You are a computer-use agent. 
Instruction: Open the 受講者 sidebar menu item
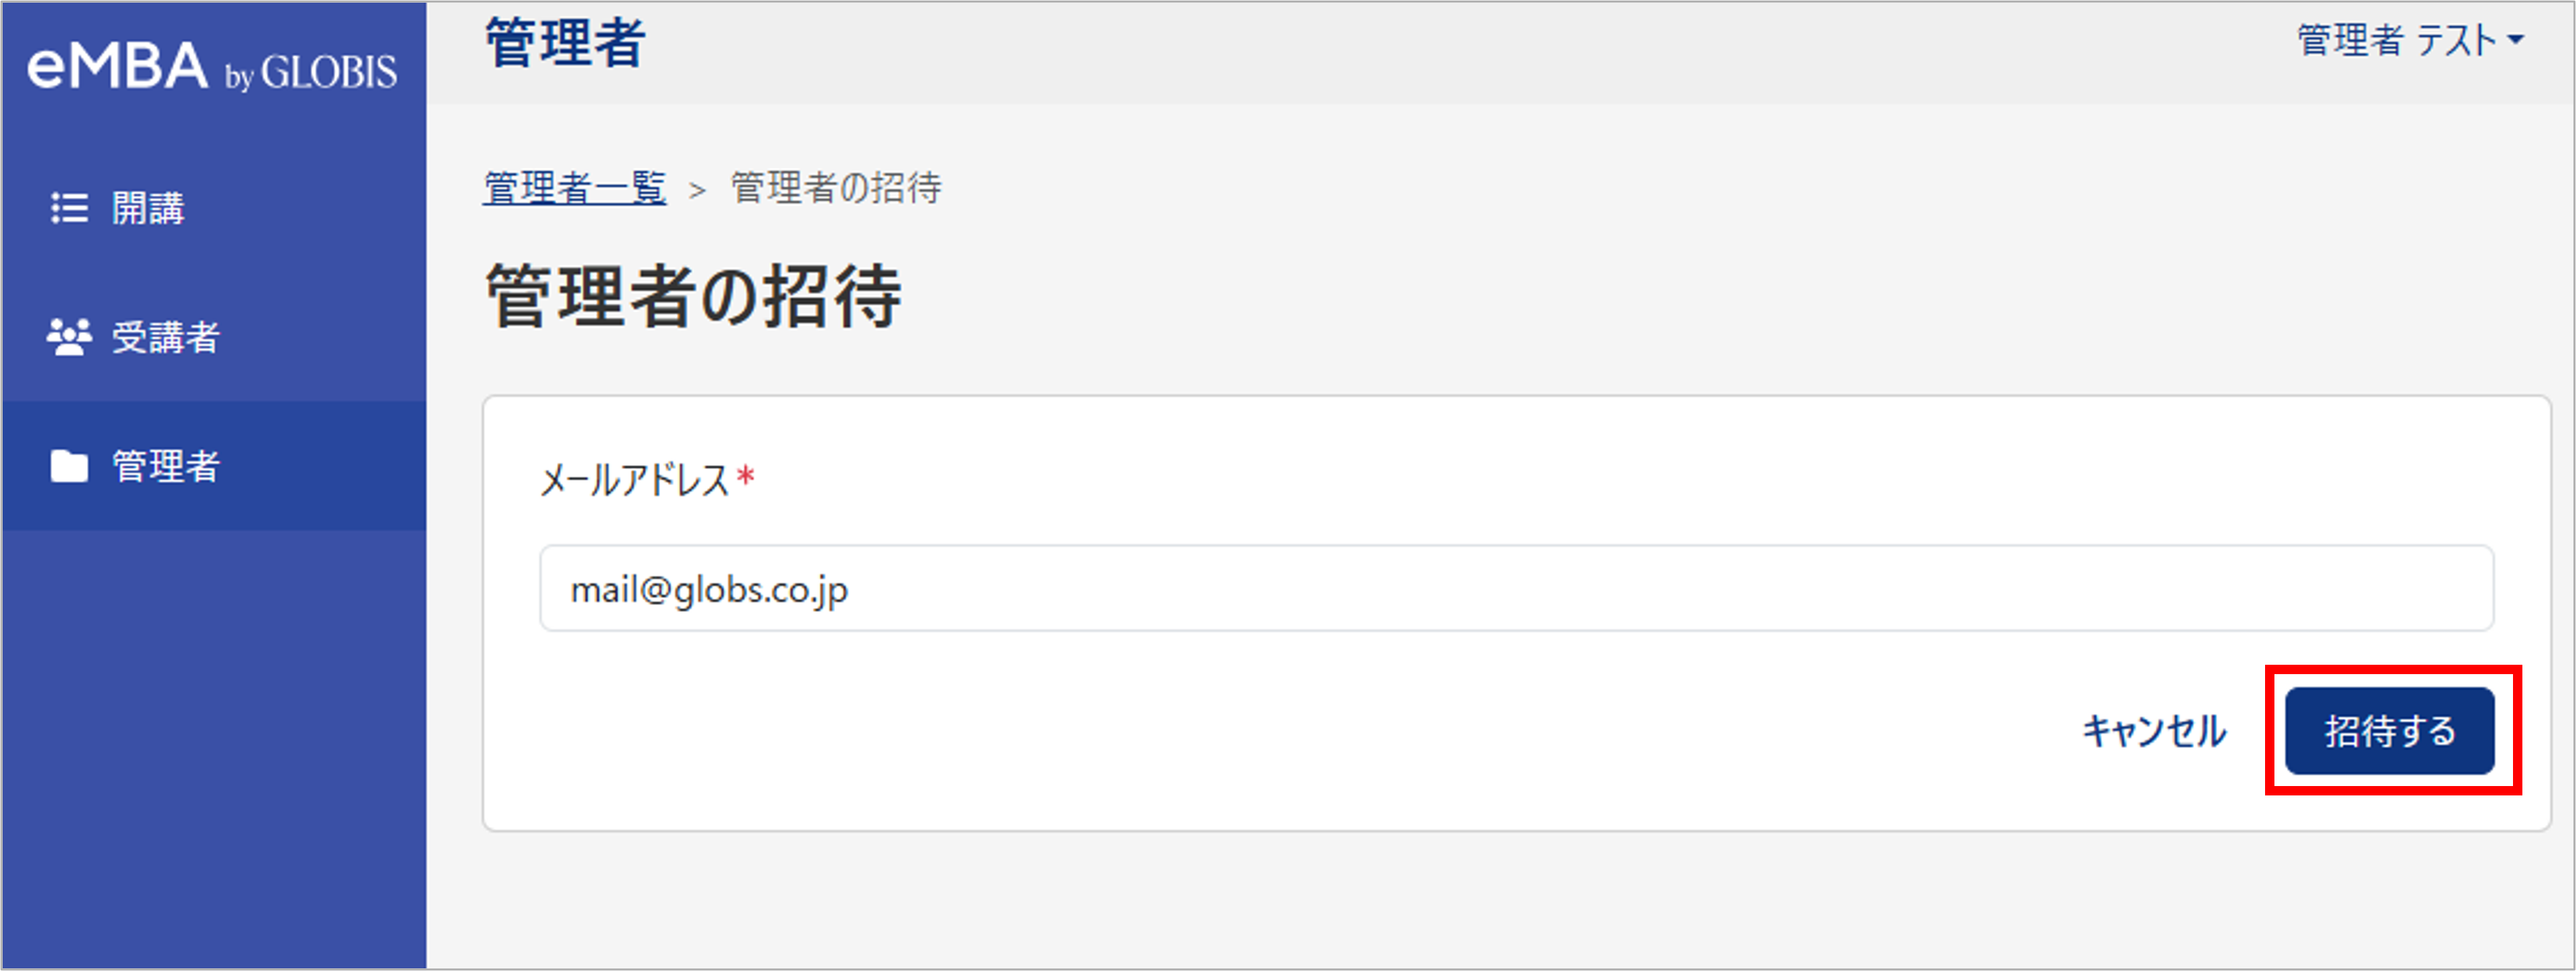coord(214,337)
